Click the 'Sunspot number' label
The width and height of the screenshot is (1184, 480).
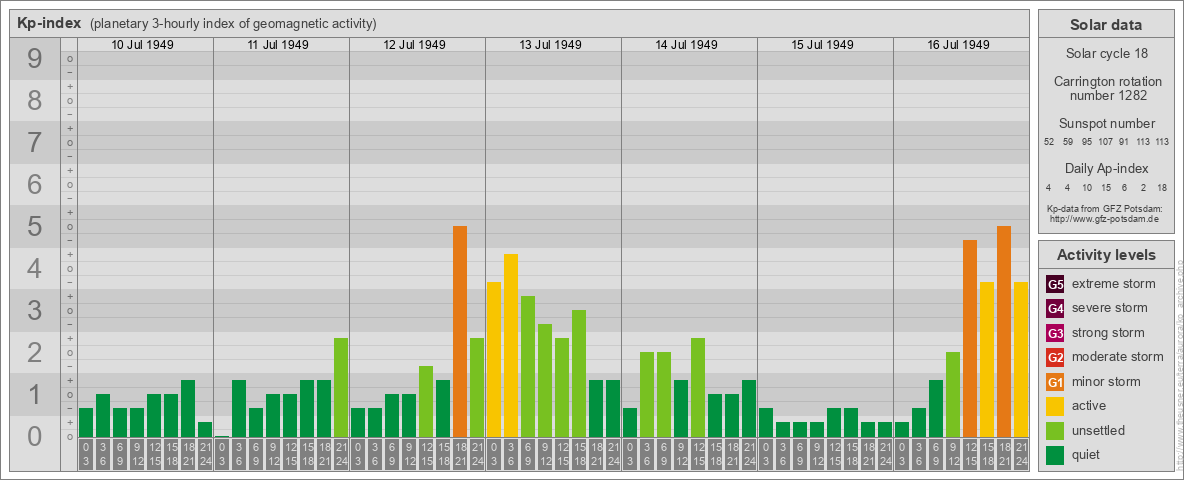[x=1106, y=123]
